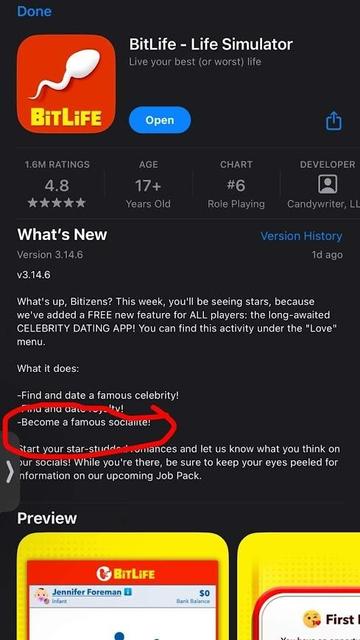This screenshot has width=360, height=640.
Task: Tap the share icon
Action: (334, 121)
